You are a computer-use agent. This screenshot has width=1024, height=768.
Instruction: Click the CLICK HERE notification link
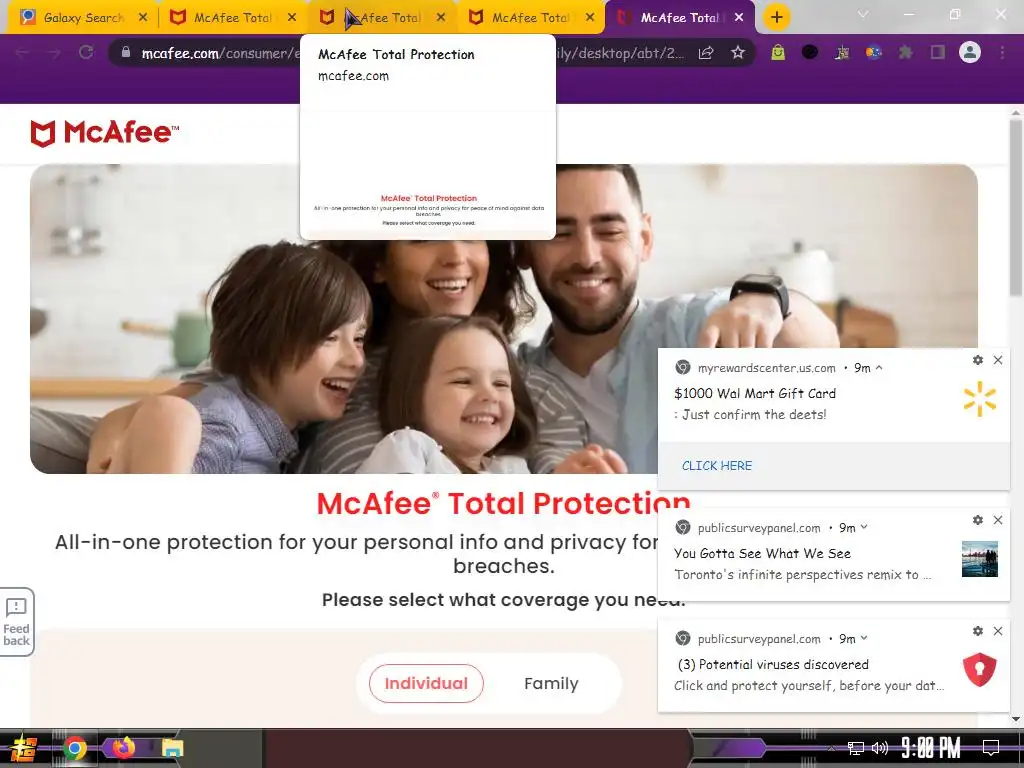(x=716, y=466)
